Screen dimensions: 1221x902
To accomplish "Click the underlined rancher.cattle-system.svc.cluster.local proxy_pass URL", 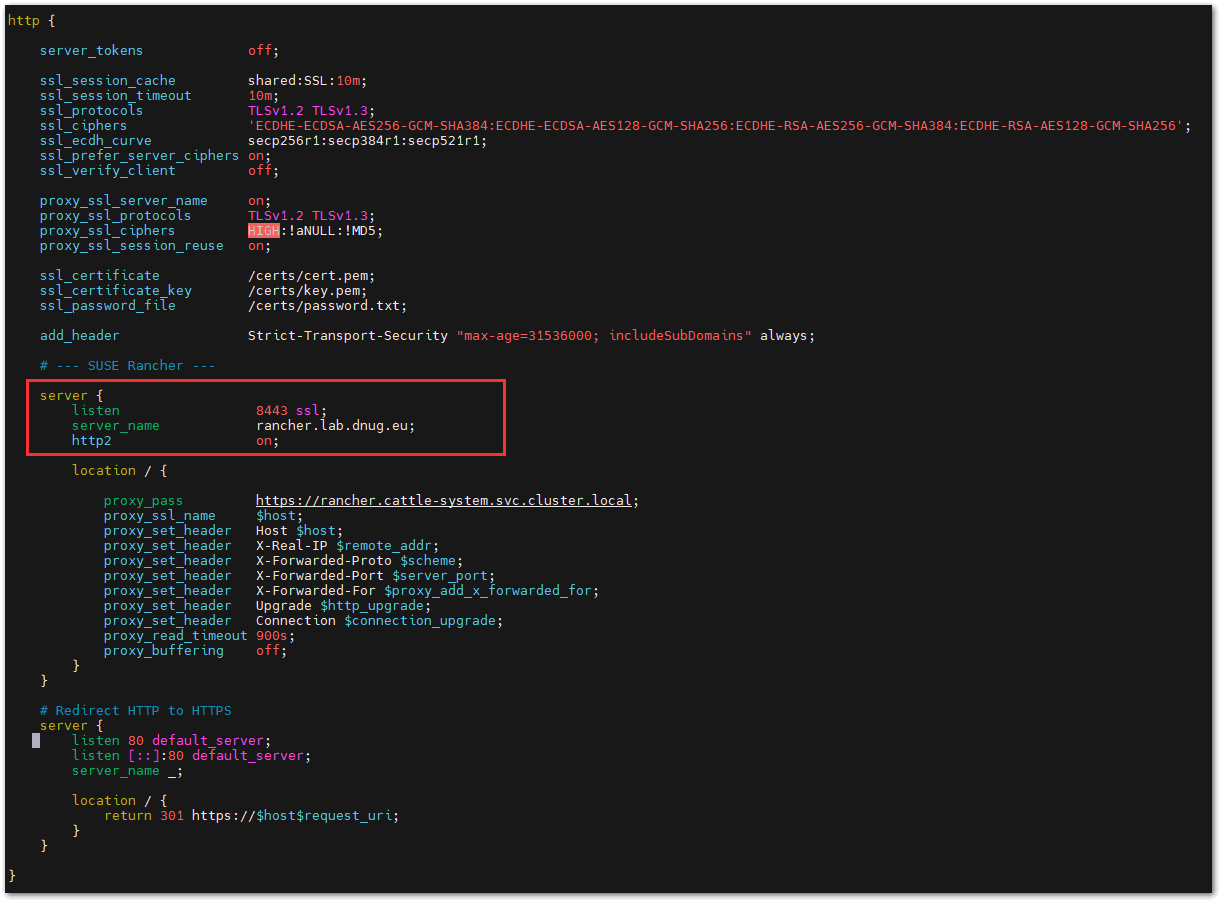I will [446, 500].
